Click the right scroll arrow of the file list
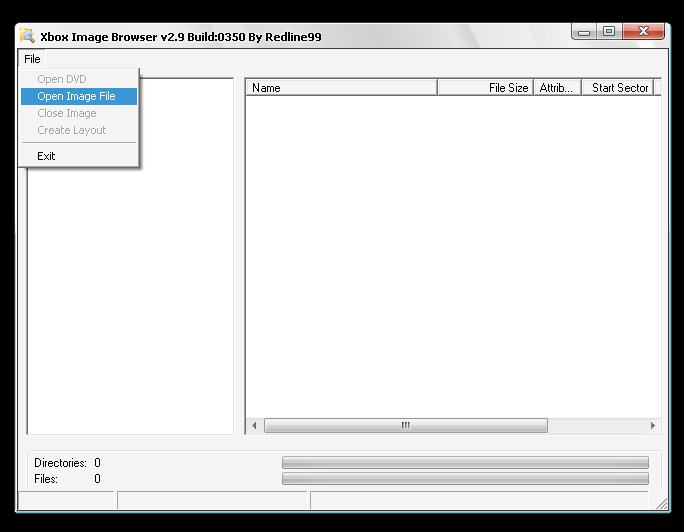This screenshot has width=684, height=532. pos(653,425)
